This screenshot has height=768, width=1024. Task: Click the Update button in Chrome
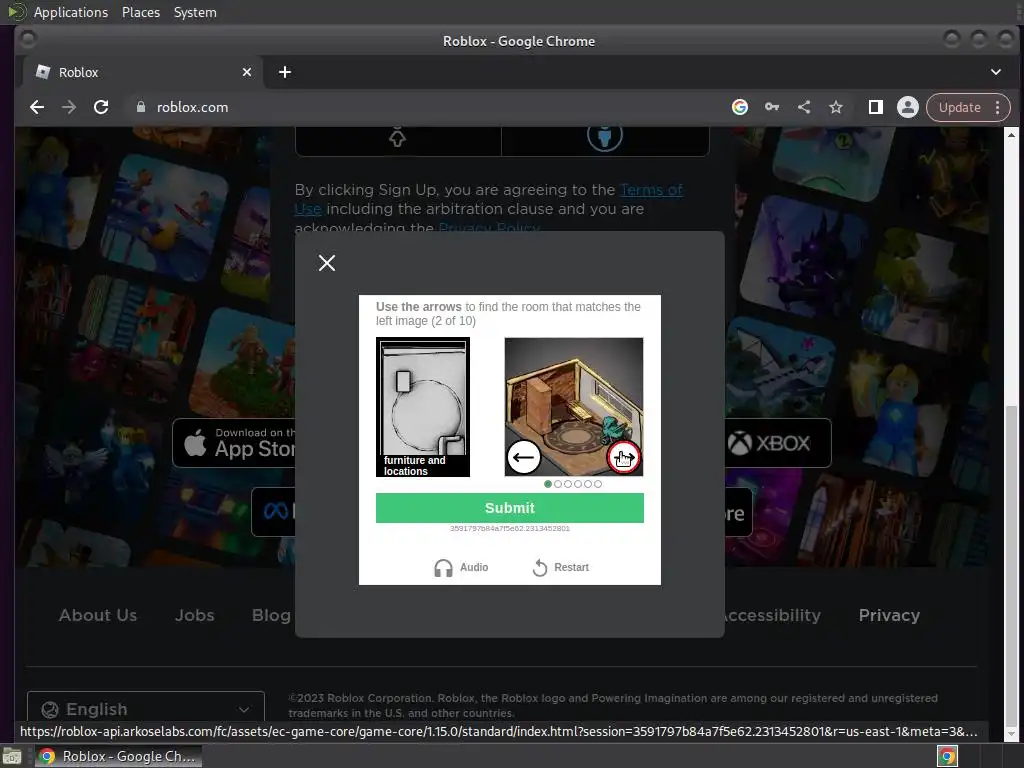pyautogui.click(x=959, y=107)
